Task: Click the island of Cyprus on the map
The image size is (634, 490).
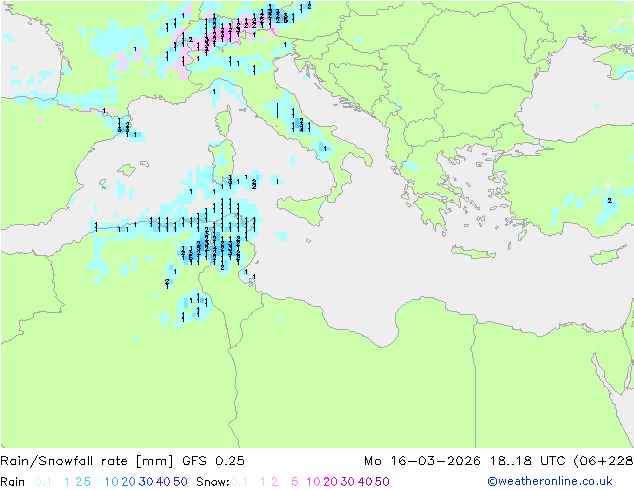Action: (x=607, y=256)
